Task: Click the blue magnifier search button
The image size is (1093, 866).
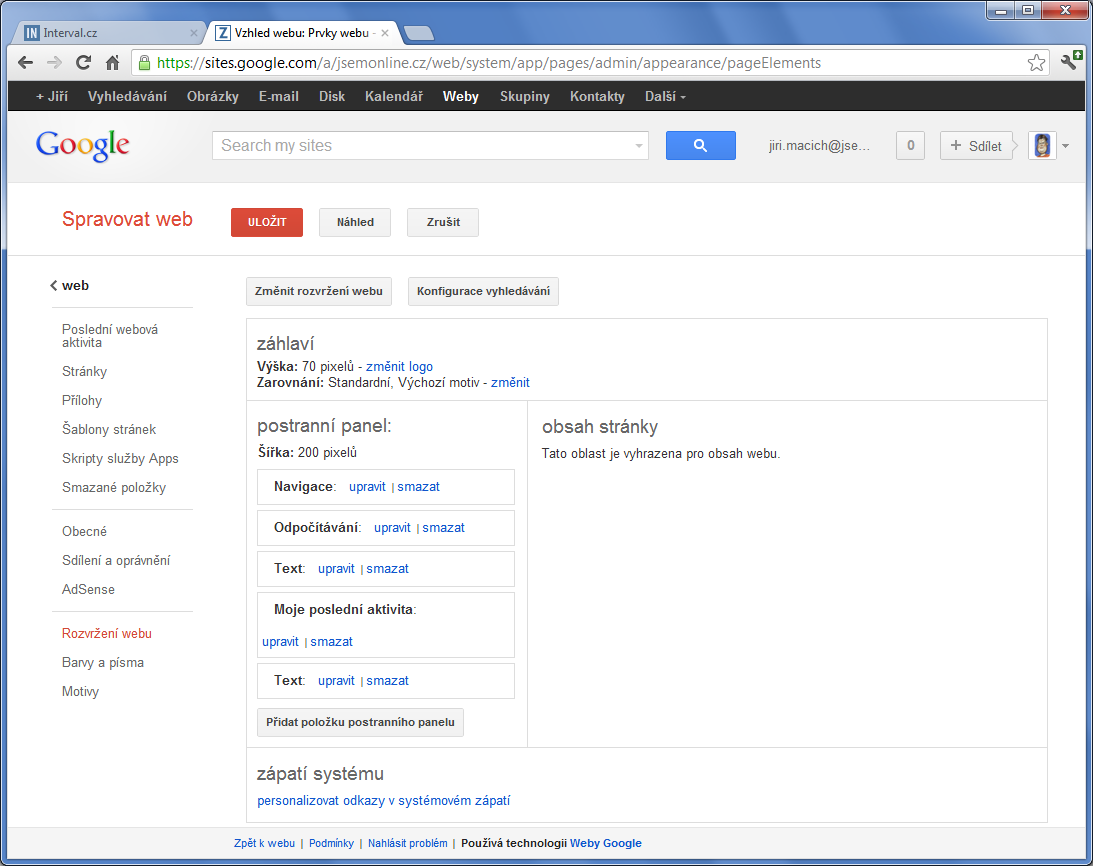Action: tap(701, 146)
